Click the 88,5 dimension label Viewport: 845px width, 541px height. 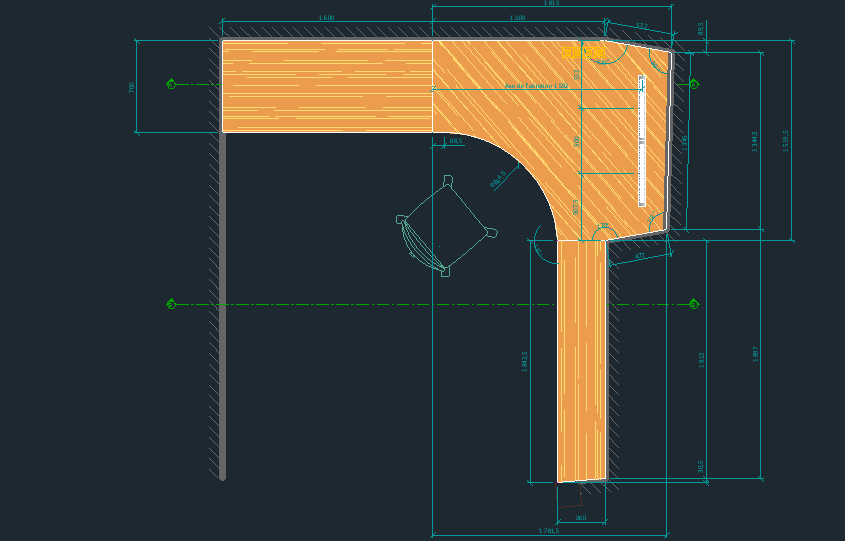click(455, 142)
